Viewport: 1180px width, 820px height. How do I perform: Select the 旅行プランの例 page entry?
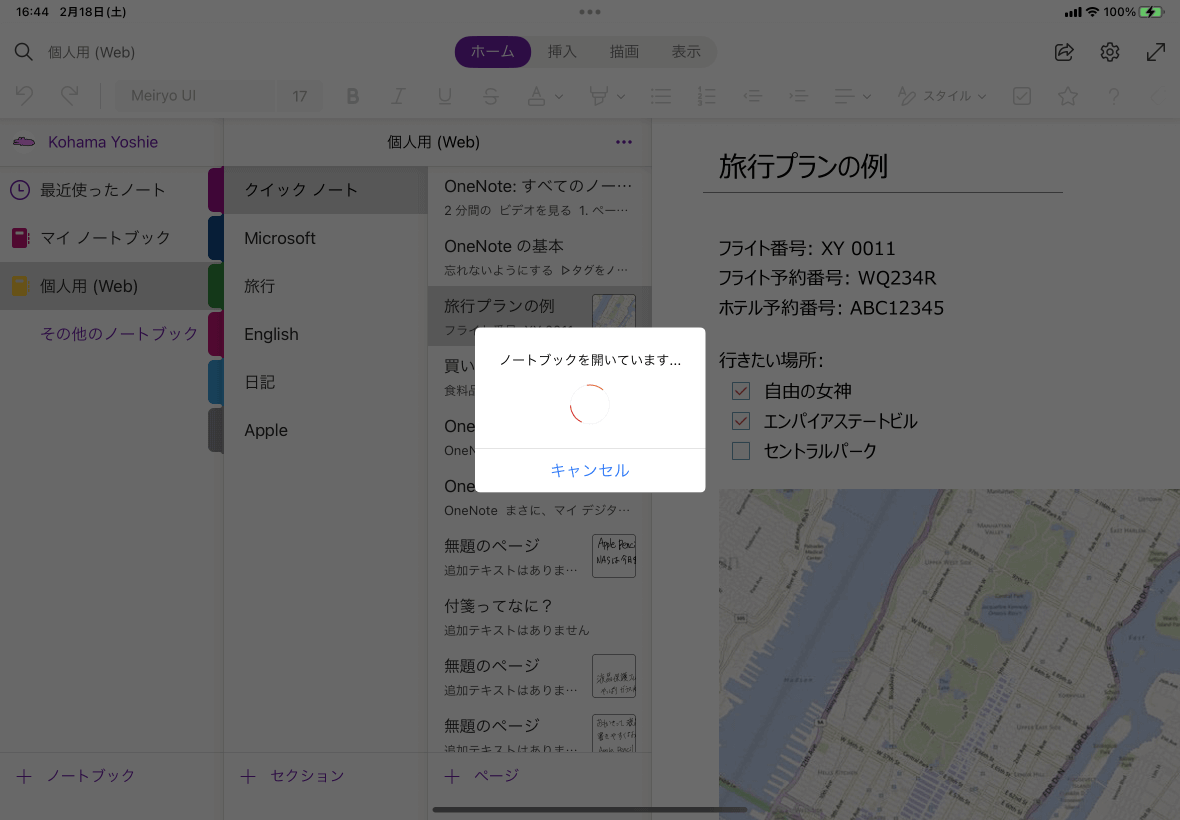pyautogui.click(x=540, y=316)
